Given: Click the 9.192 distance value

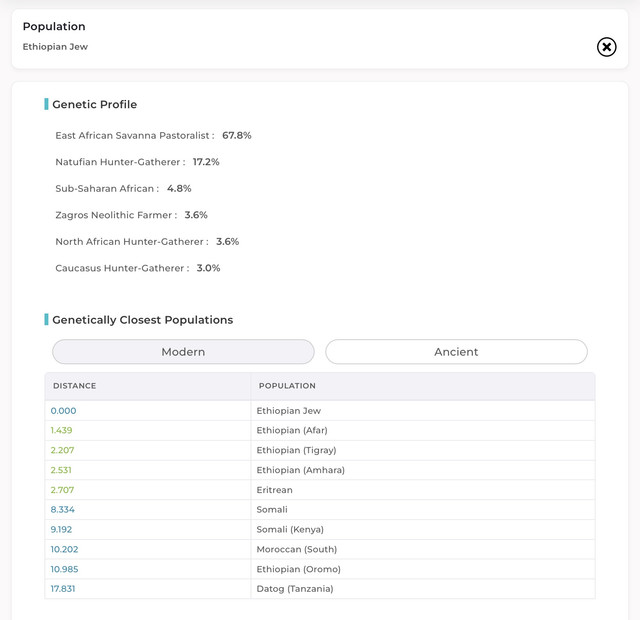Looking at the screenshot, I should pos(61,529).
